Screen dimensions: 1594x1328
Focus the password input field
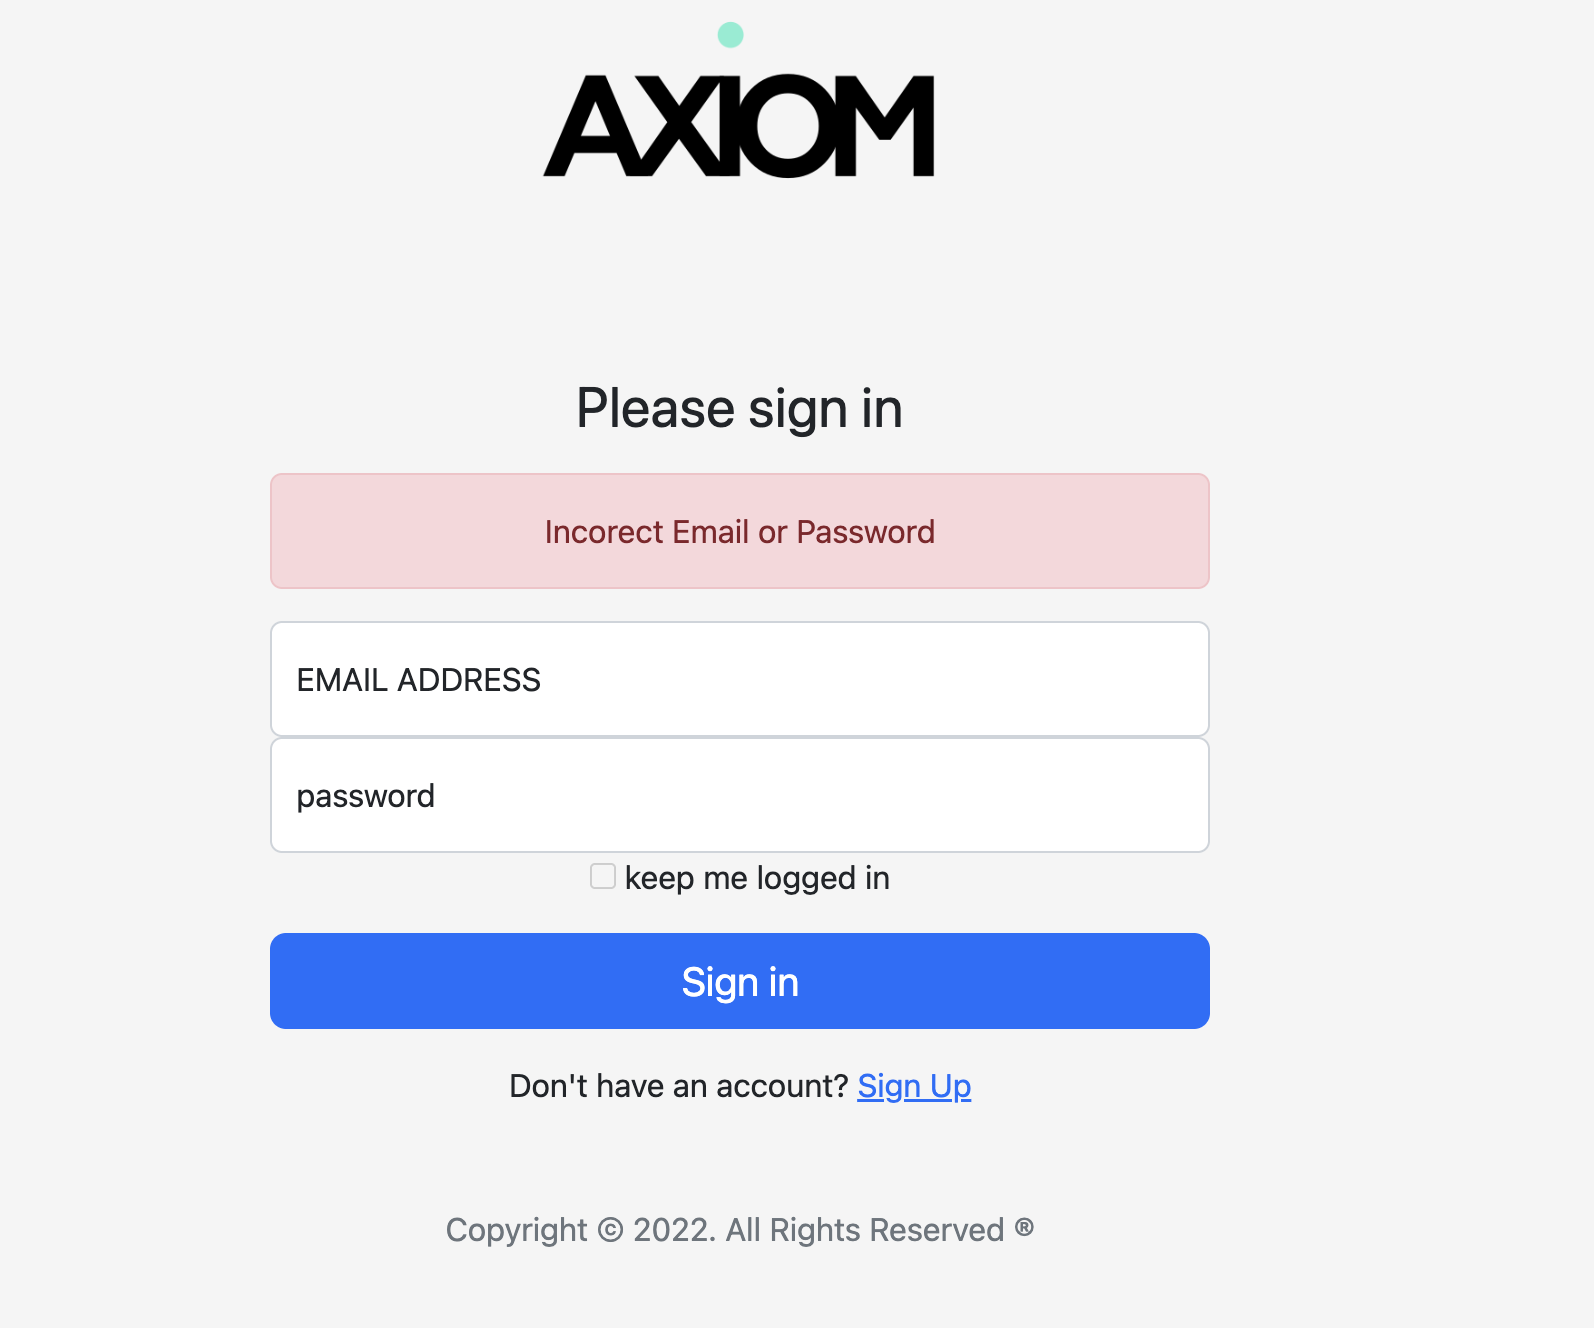point(740,796)
